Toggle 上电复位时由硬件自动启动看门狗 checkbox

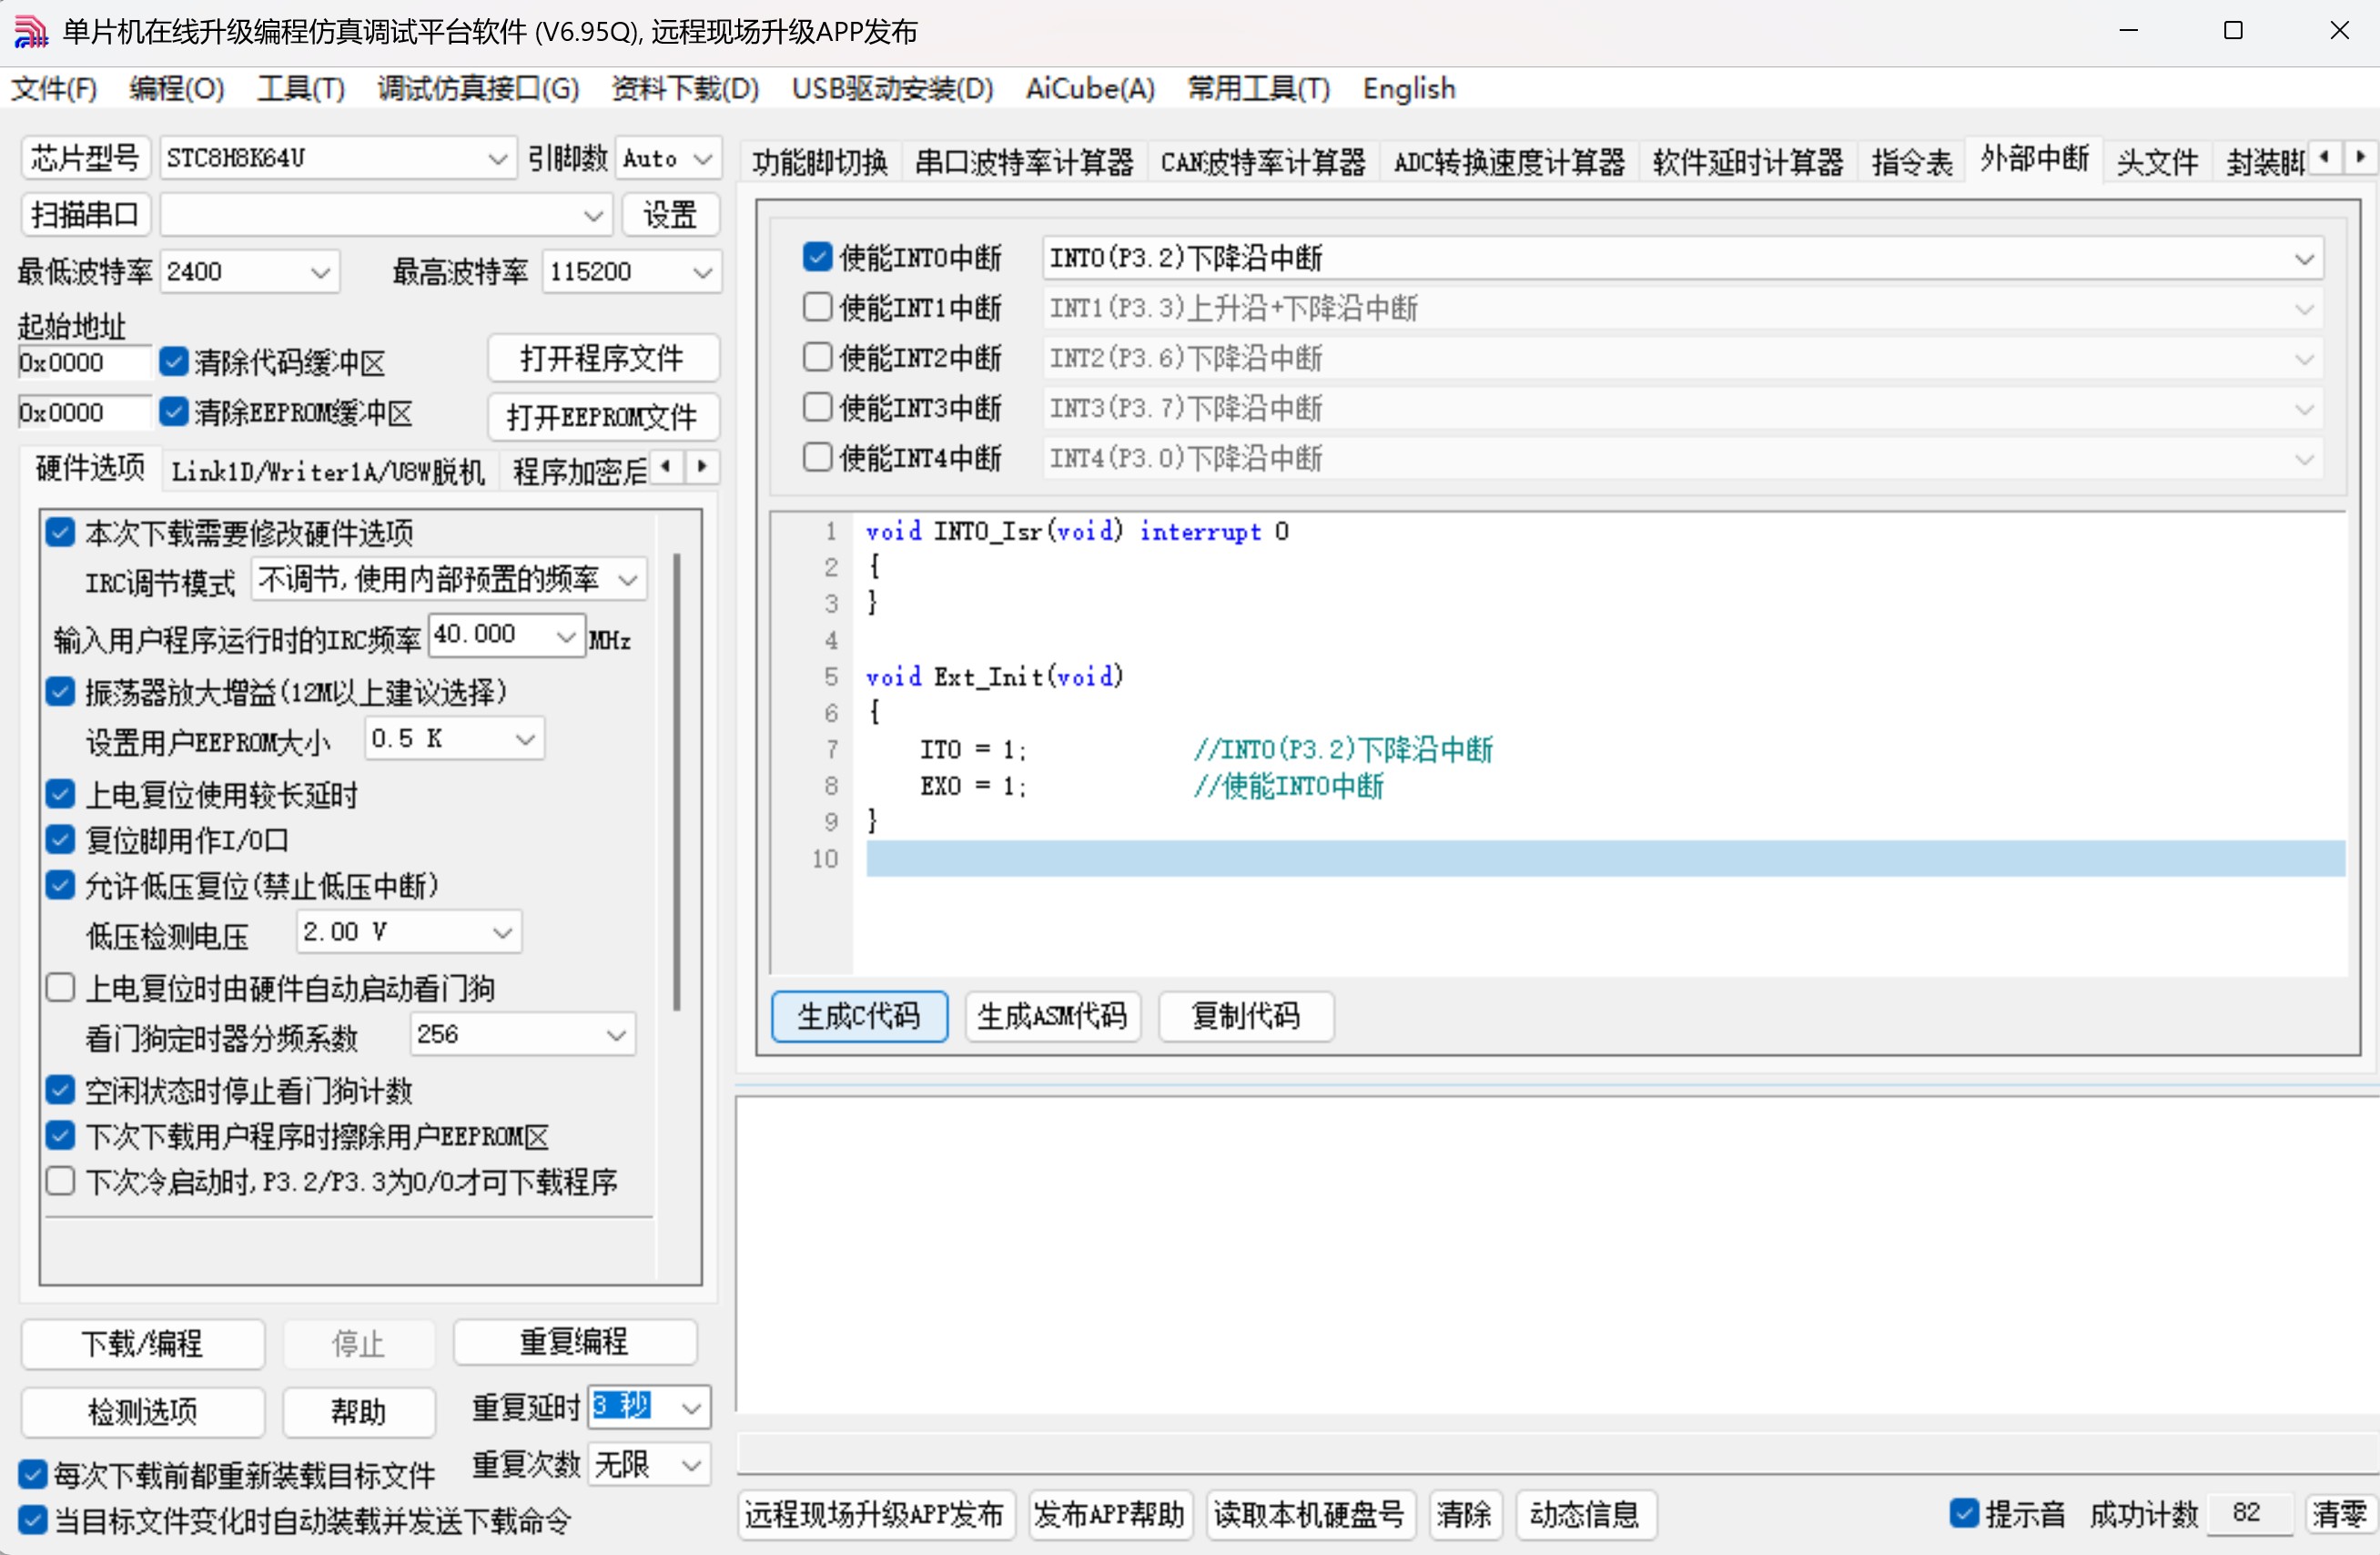click(60, 987)
